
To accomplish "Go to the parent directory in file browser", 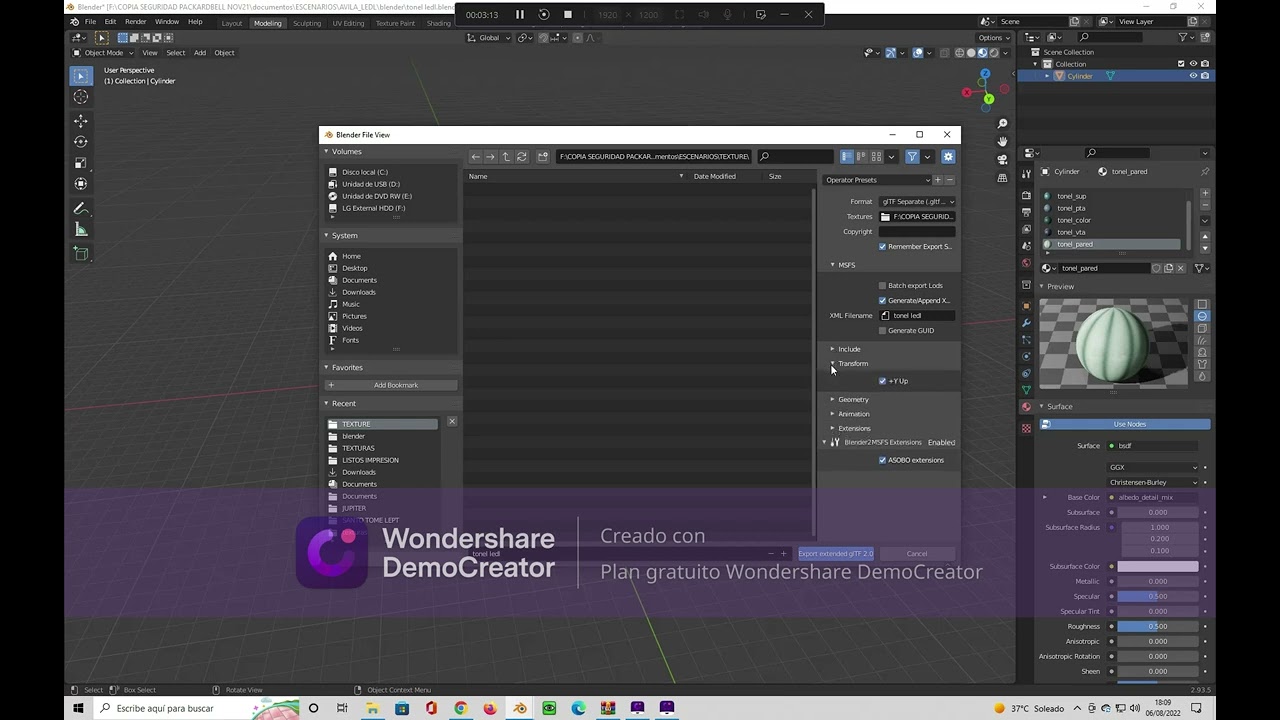I will pos(506,157).
